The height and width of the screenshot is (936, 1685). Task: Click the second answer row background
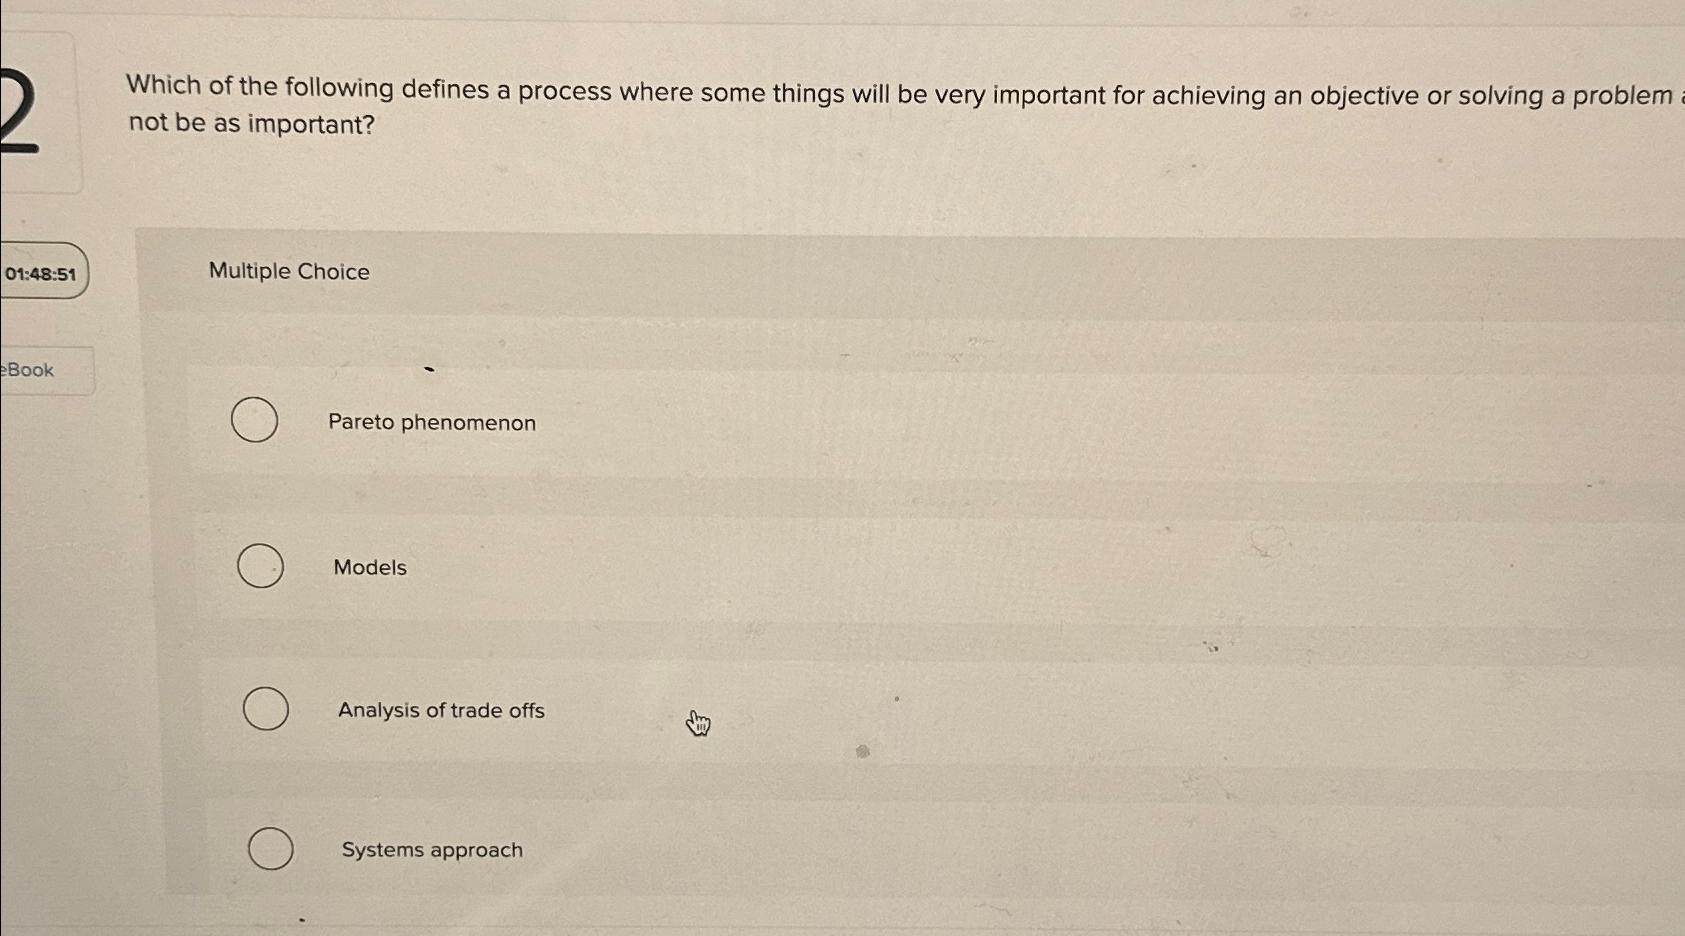click(900, 566)
